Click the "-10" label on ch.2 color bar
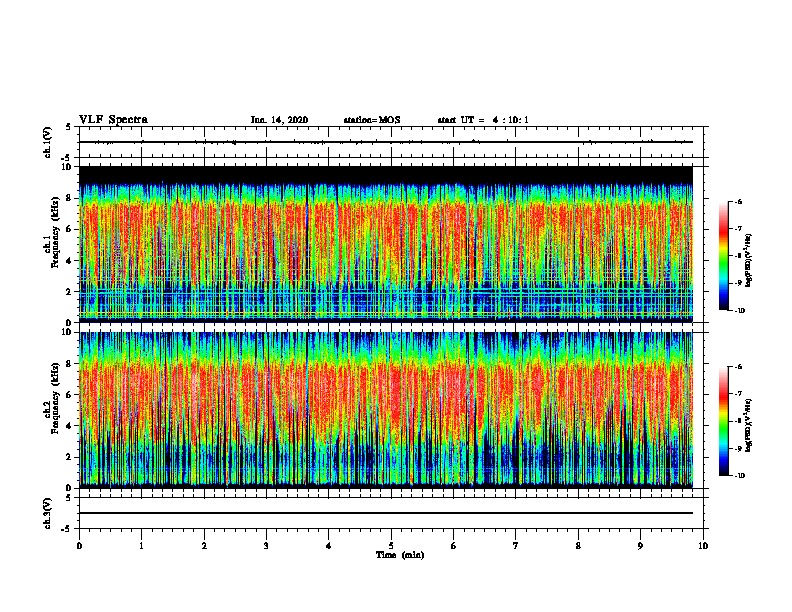The image size is (792, 612). (740, 476)
